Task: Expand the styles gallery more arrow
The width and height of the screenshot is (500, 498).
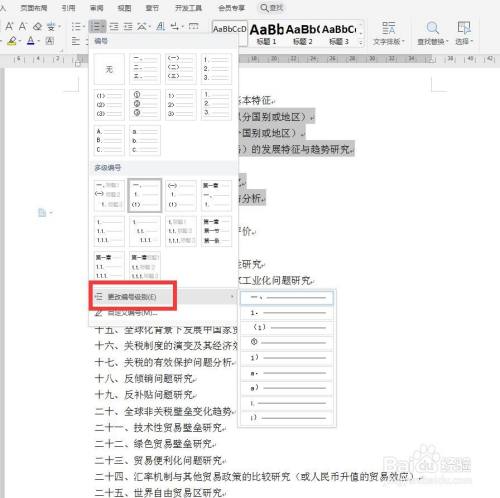Action: (x=360, y=42)
